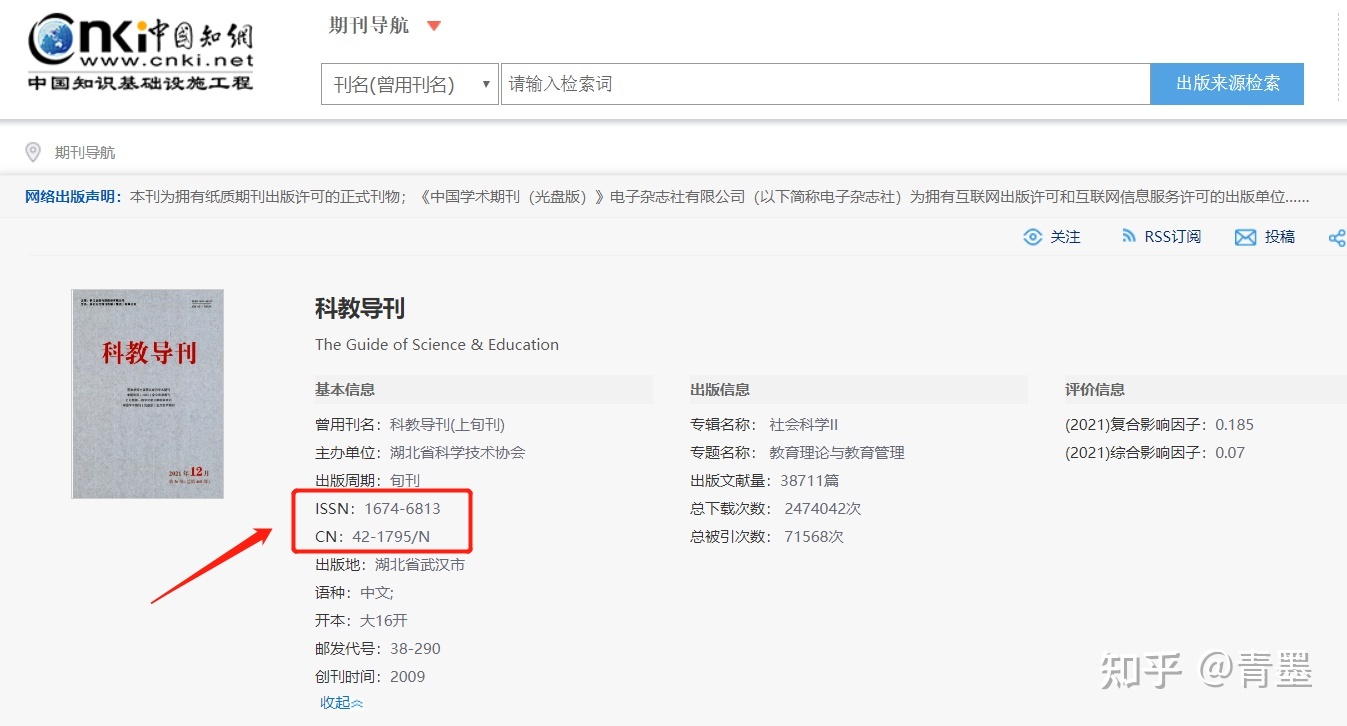Click the 主办单位 value 湖北省科学技术协会
The image size is (1347, 726).
pyautogui.click(x=457, y=453)
